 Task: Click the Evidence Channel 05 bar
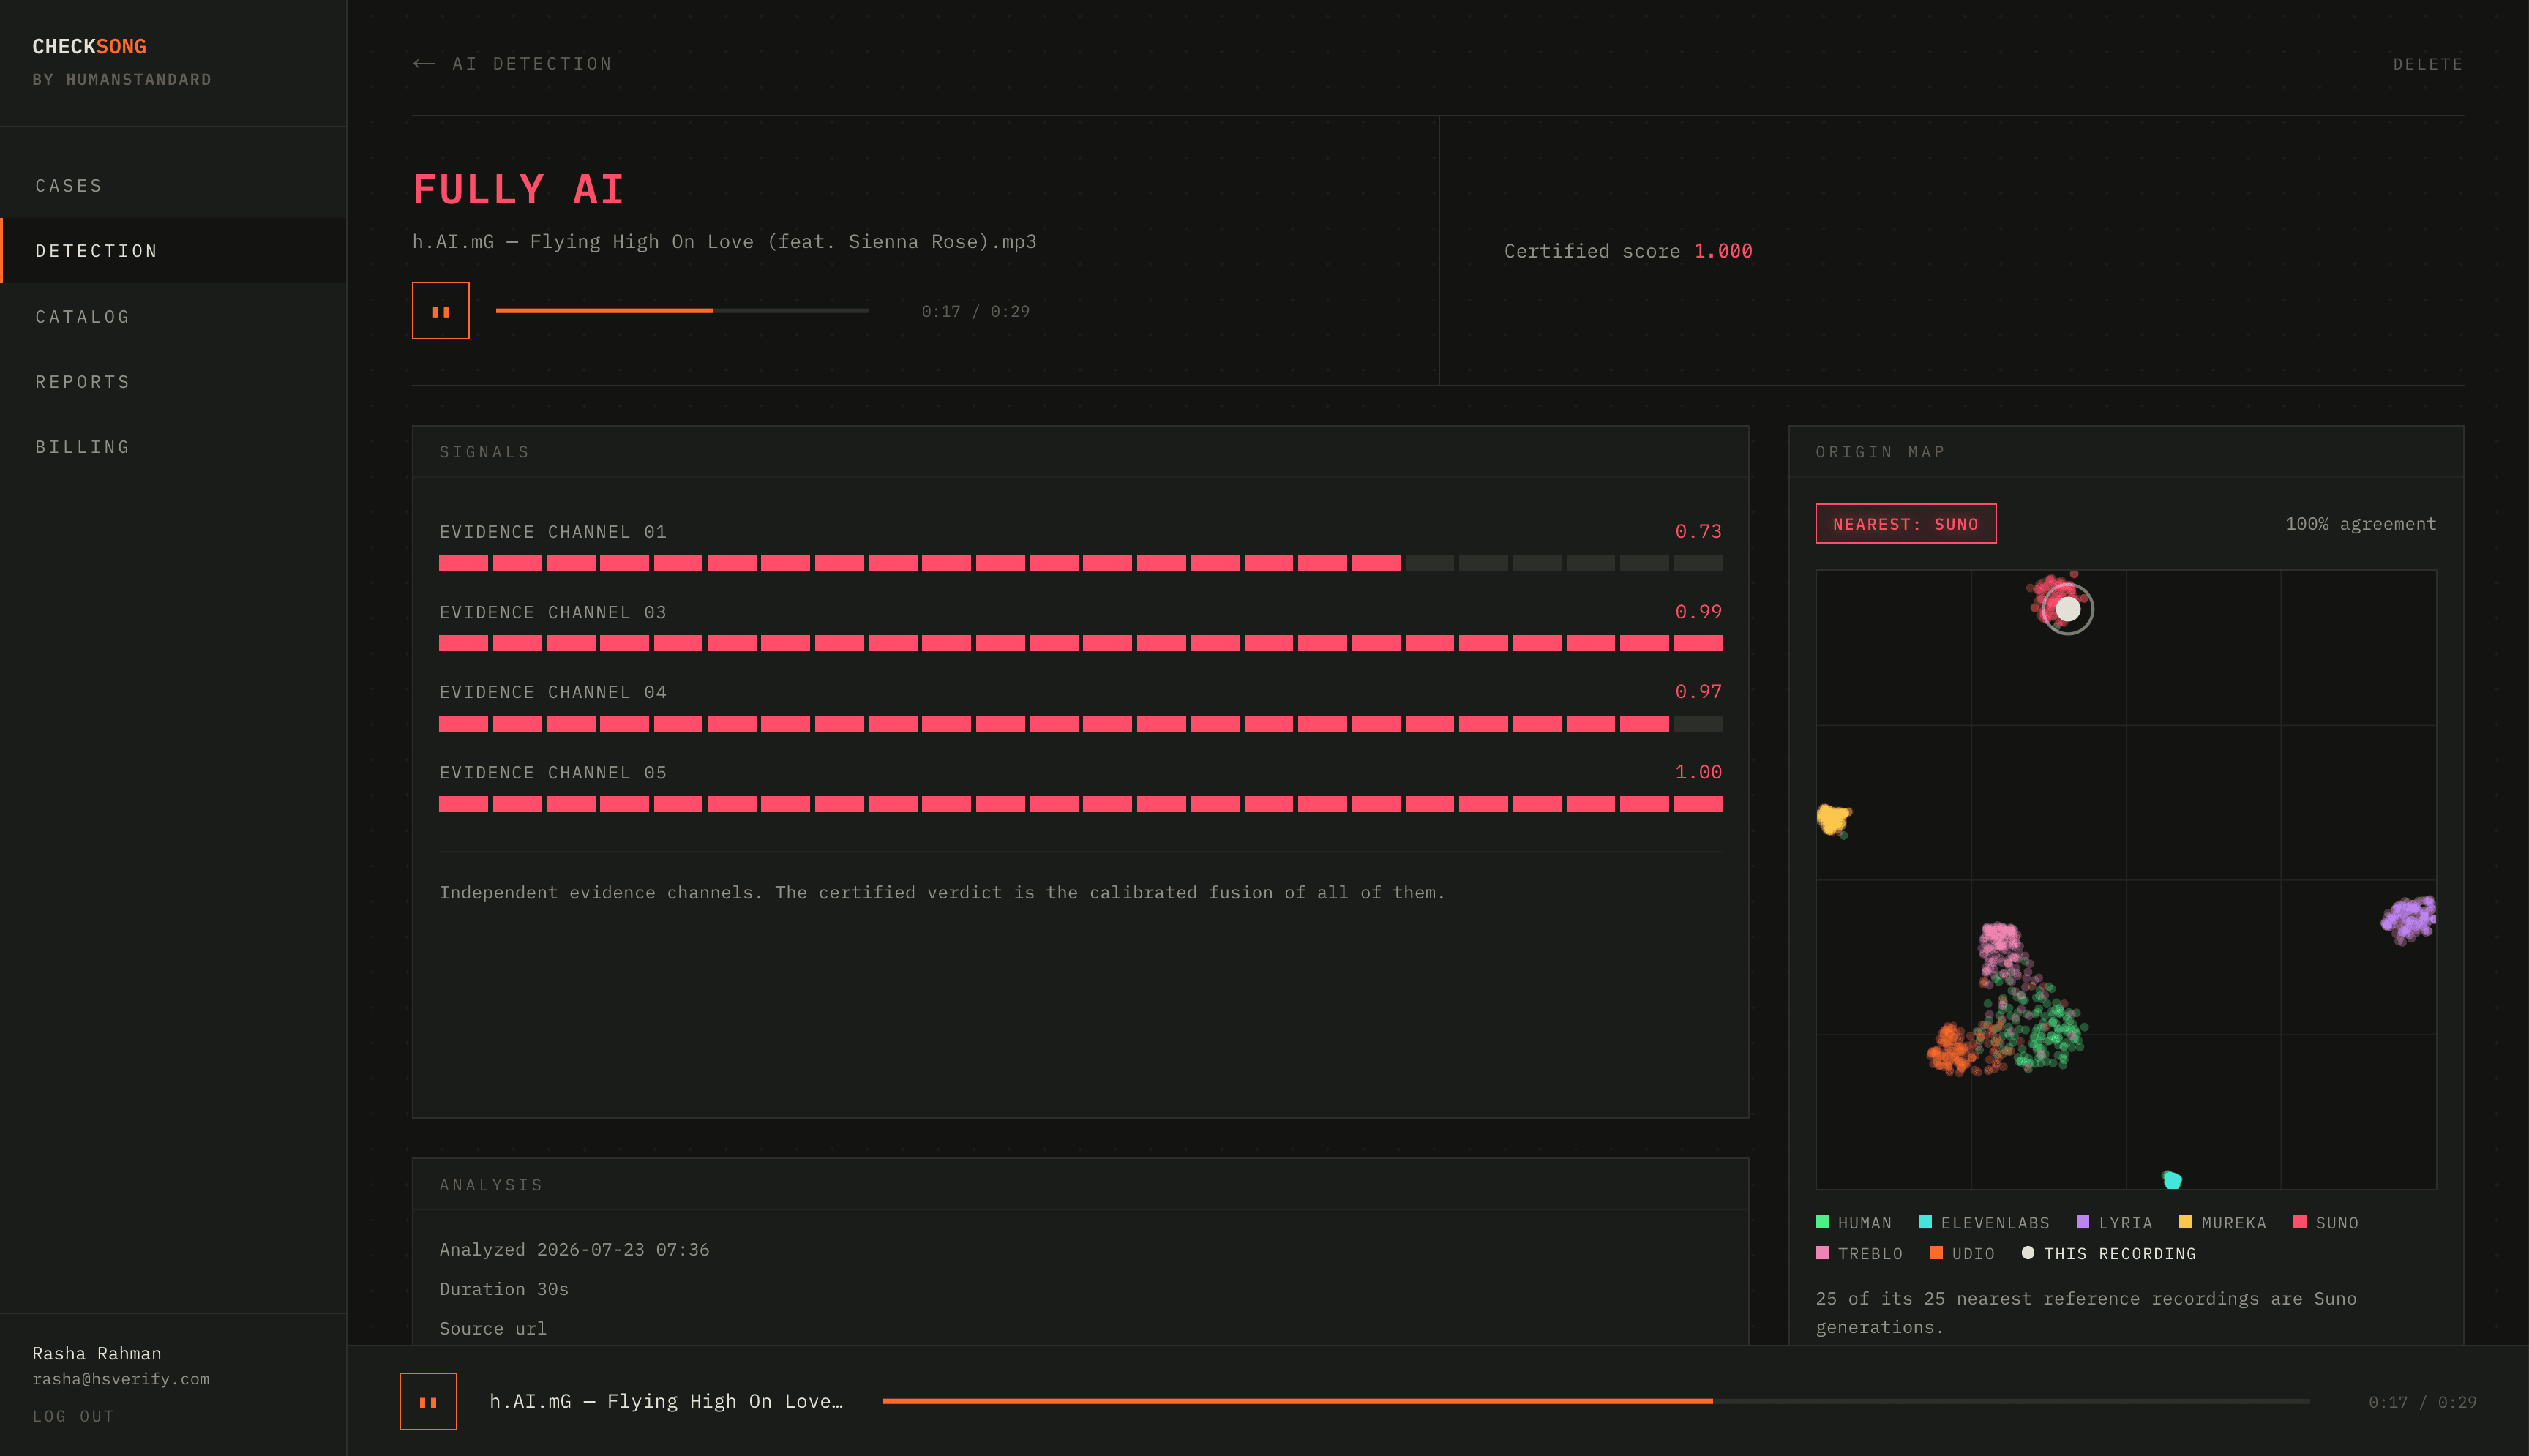point(1080,804)
